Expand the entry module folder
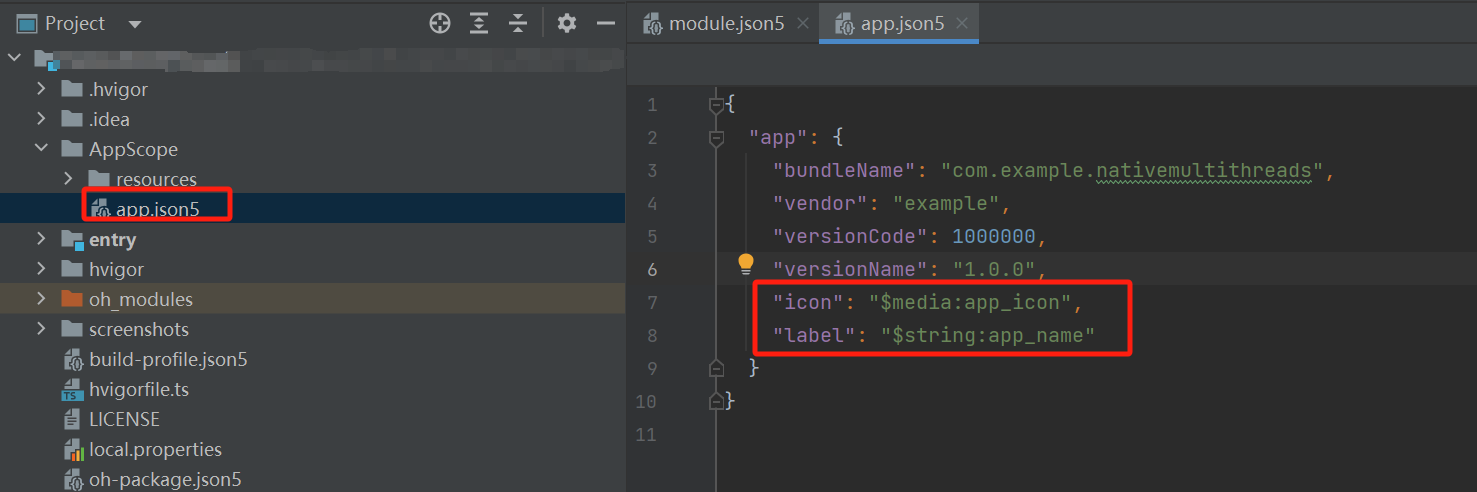1477x492 pixels. click(x=41, y=239)
